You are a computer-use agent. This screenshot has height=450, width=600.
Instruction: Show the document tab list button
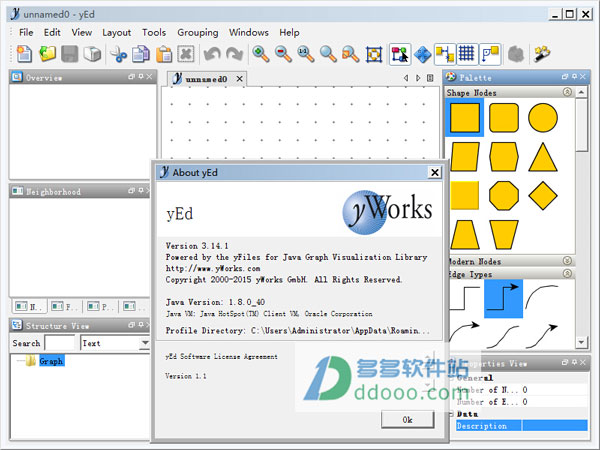pos(430,78)
